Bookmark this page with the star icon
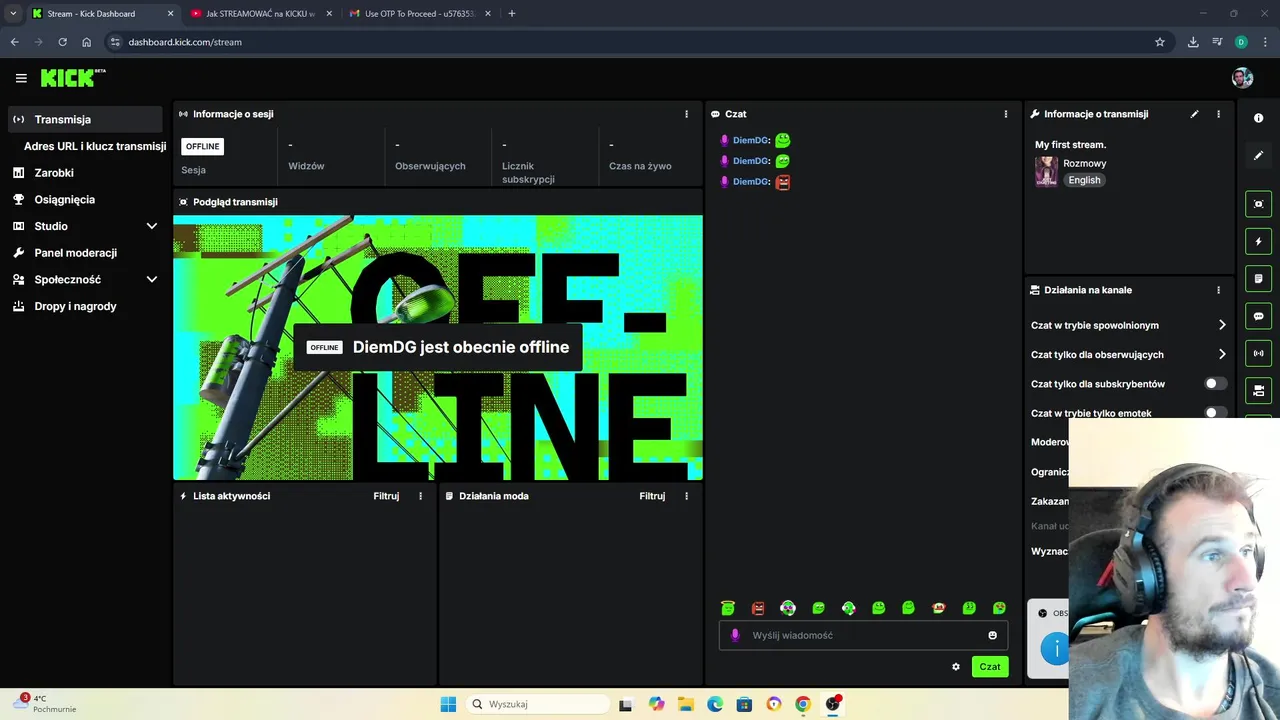Screen dimensions: 1280x720 point(1160,42)
